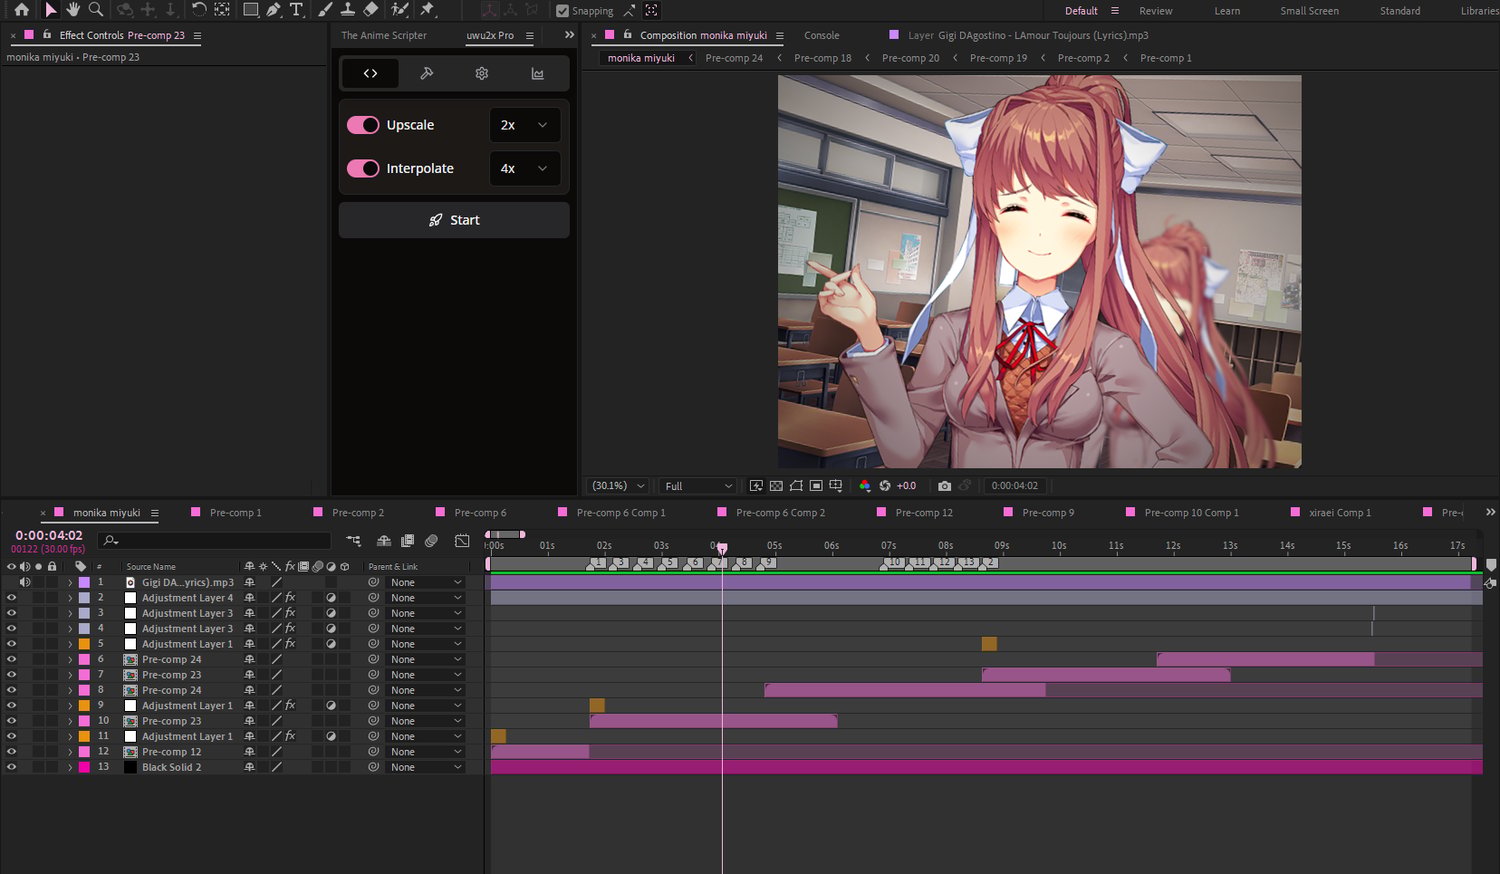Open uwu2x Pro settings gear icon
Viewport: 1500px width, 874px height.
click(482, 73)
